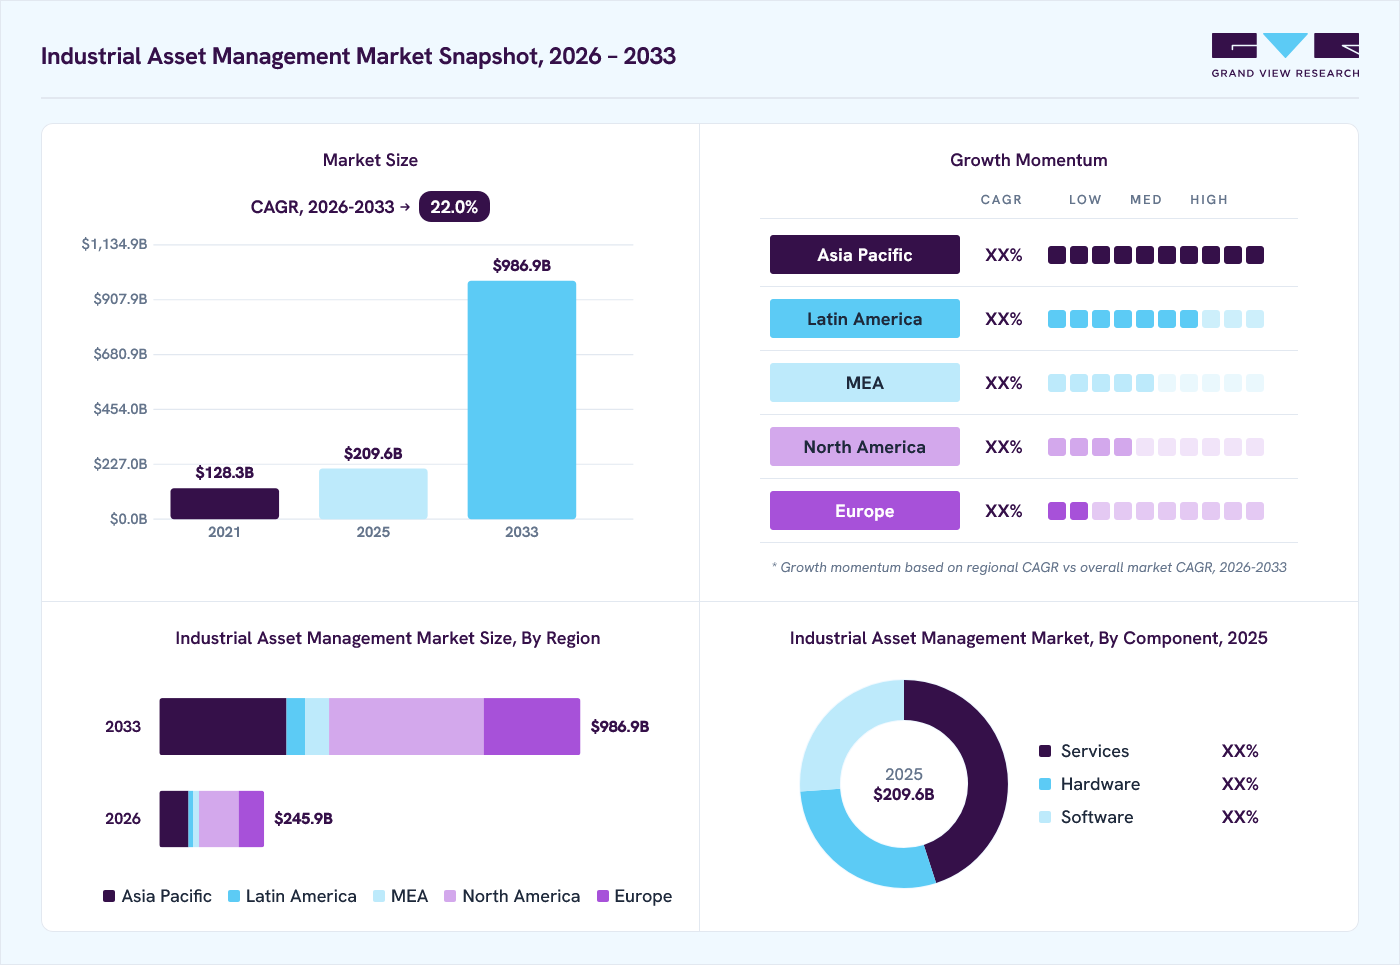Click the Latin America momentum indicator blocks

pyautogui.click(x=1156, y=319)
